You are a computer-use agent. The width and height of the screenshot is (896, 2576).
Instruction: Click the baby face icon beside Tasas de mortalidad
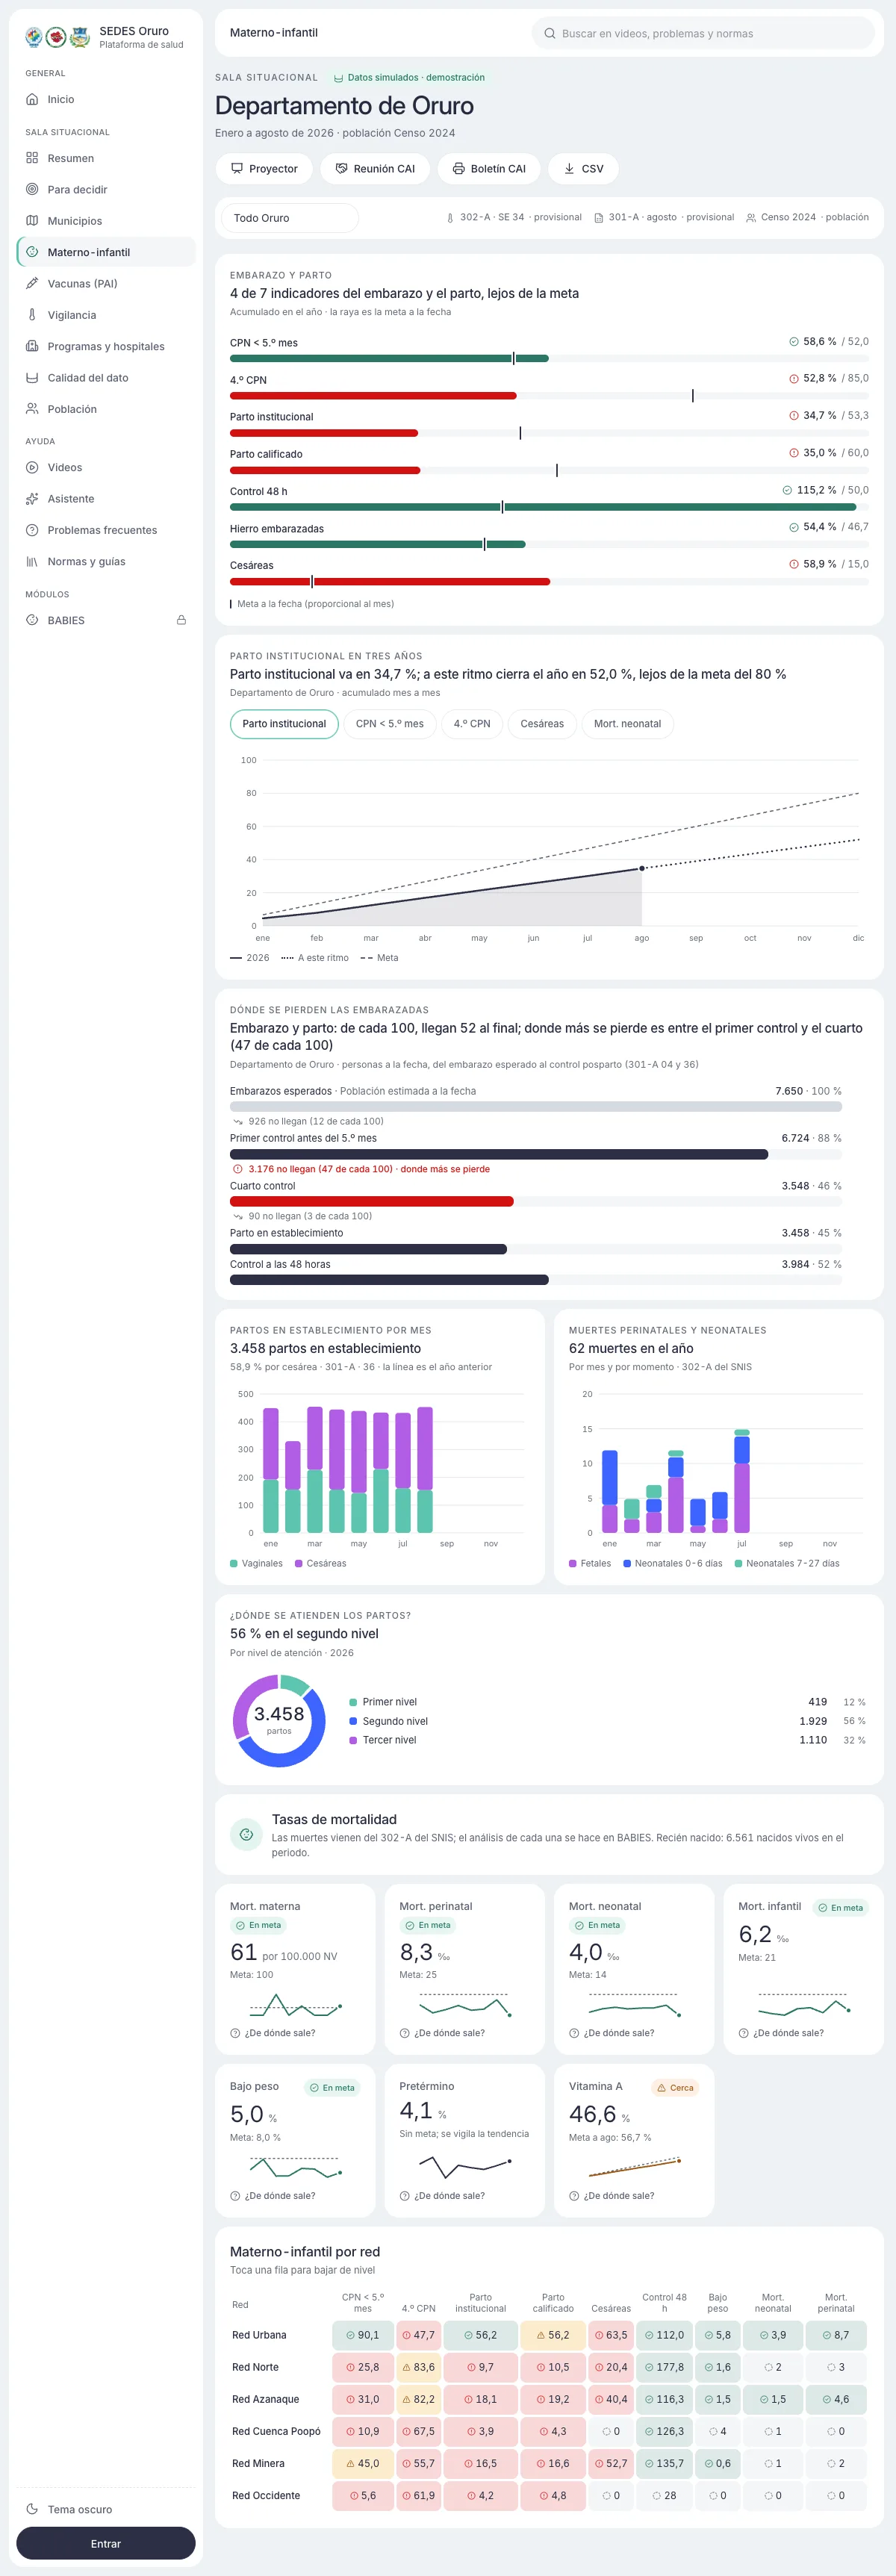246,1834
